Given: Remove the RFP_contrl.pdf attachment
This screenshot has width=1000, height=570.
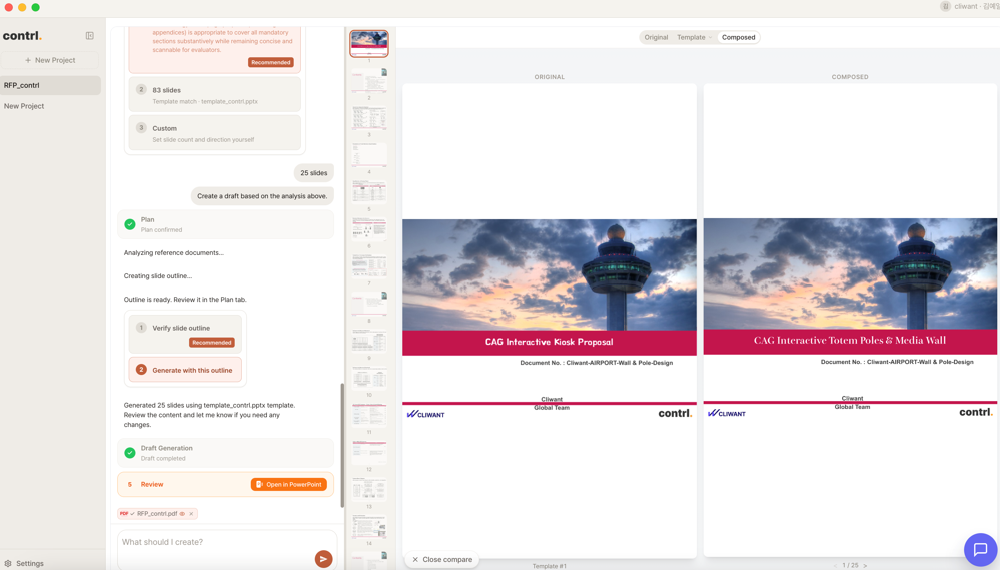Looking at the screenshot, I should 191,514.
